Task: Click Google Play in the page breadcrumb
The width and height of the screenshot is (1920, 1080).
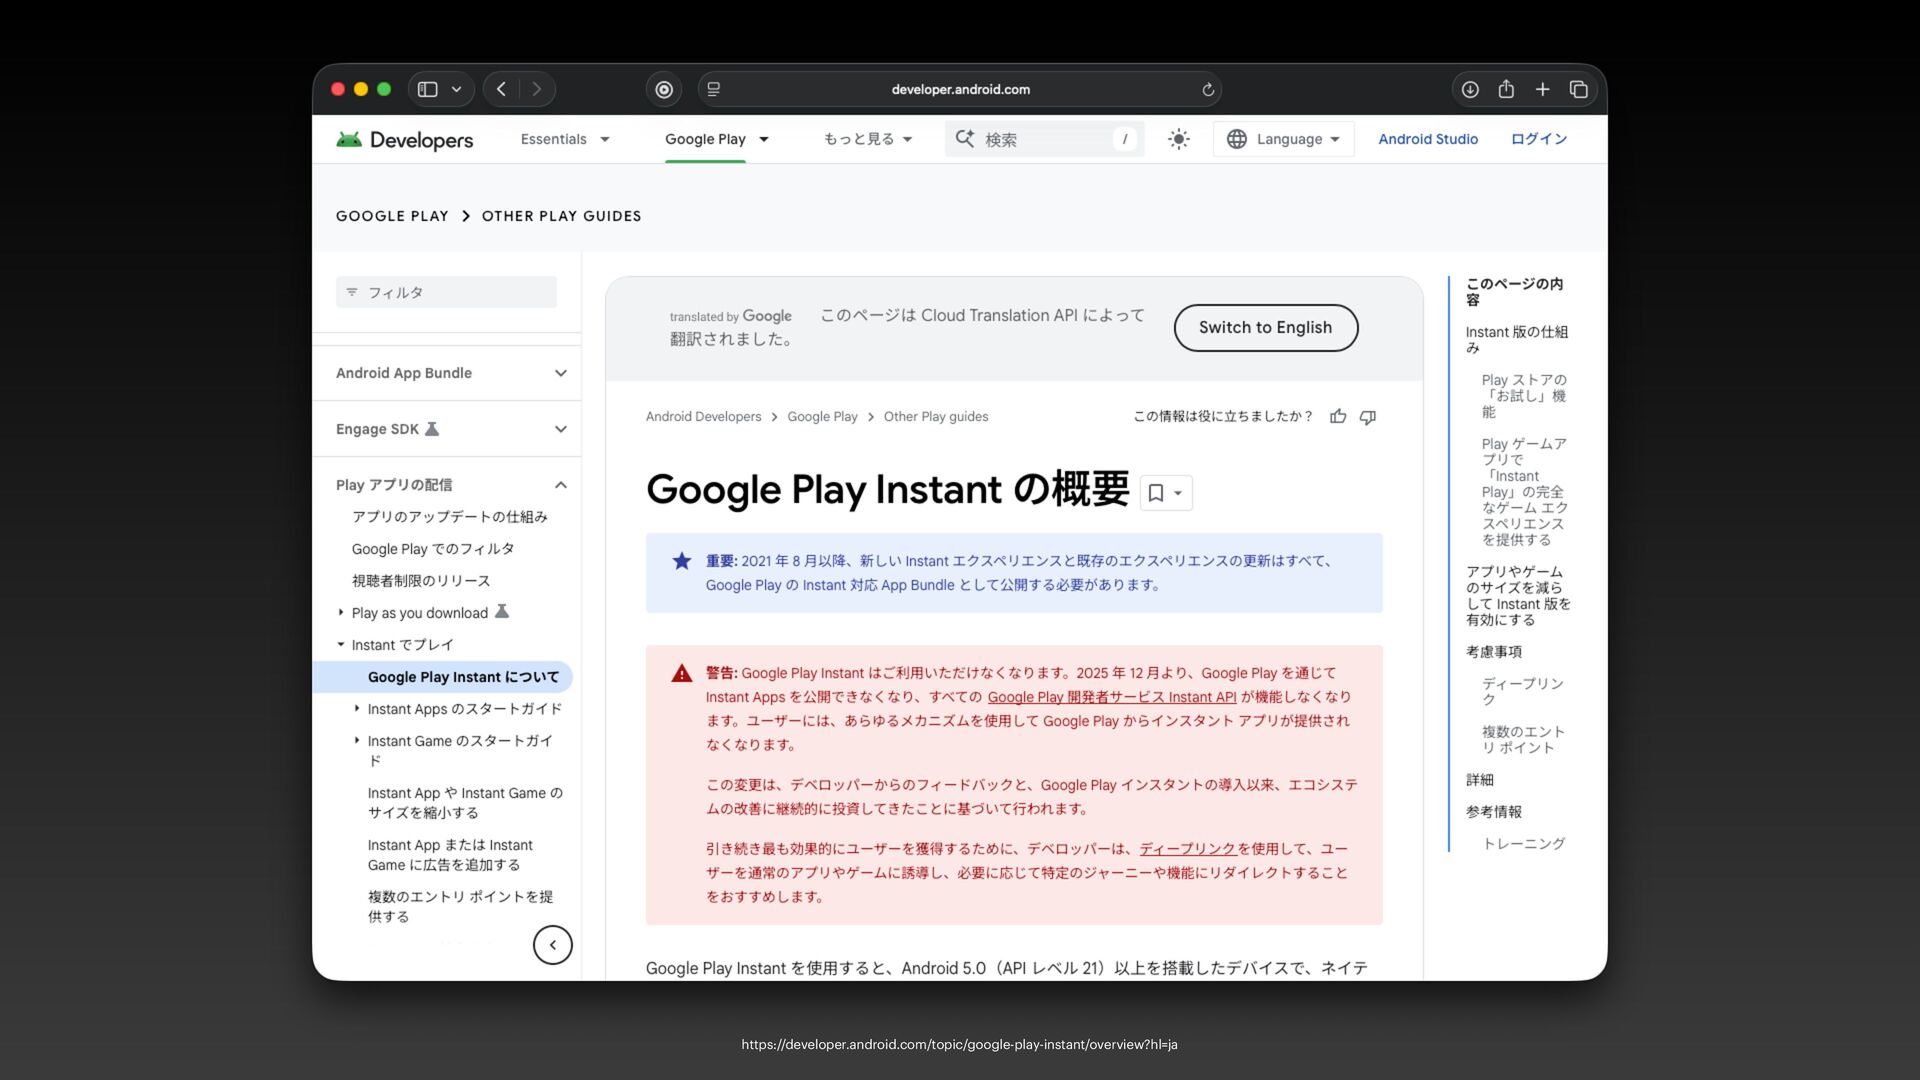Action: coord(822,417)
